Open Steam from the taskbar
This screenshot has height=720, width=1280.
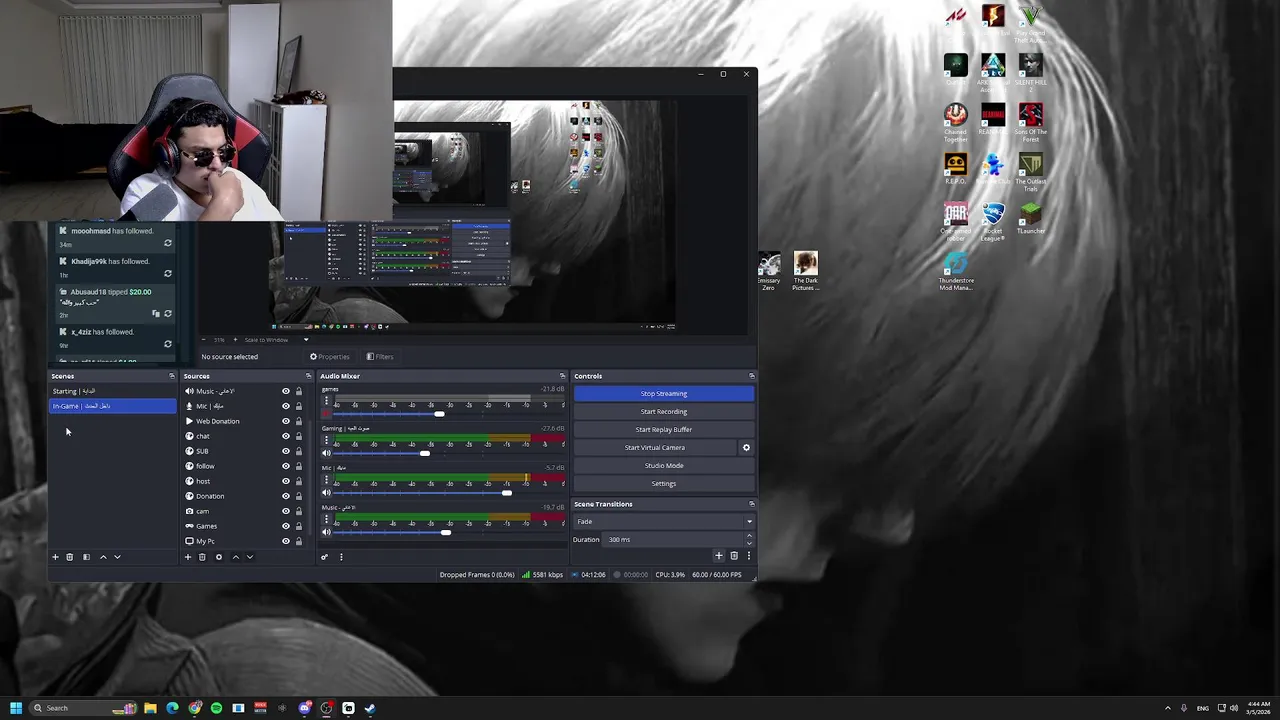(370, 708)
